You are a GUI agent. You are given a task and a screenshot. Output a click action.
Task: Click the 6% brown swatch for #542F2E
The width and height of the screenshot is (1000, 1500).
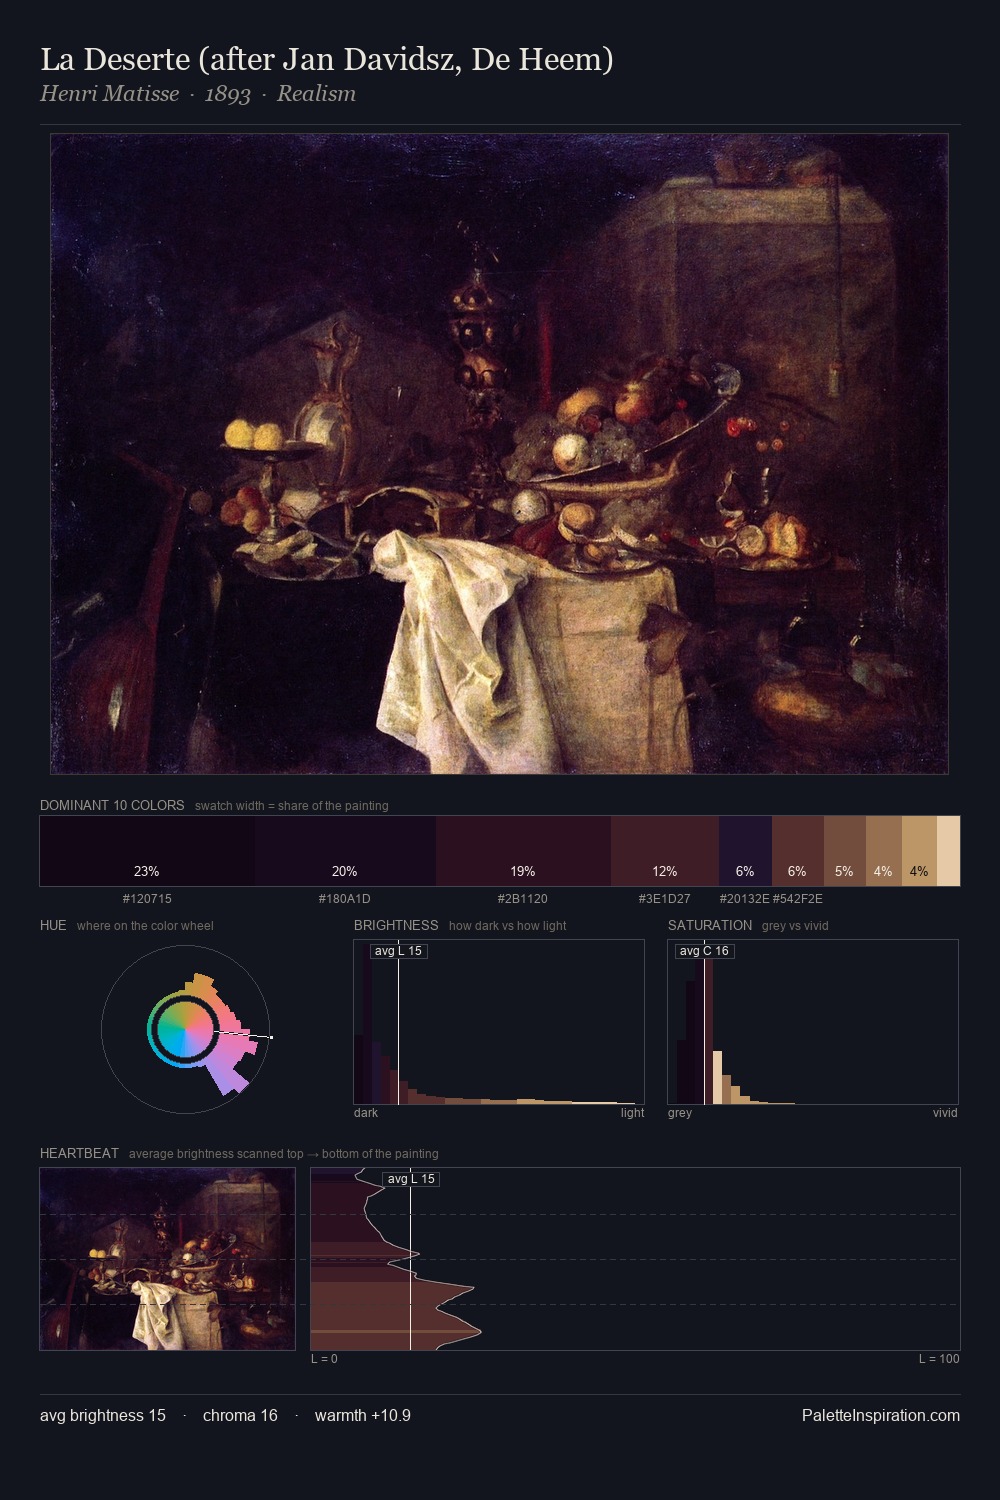coord(798,851)
